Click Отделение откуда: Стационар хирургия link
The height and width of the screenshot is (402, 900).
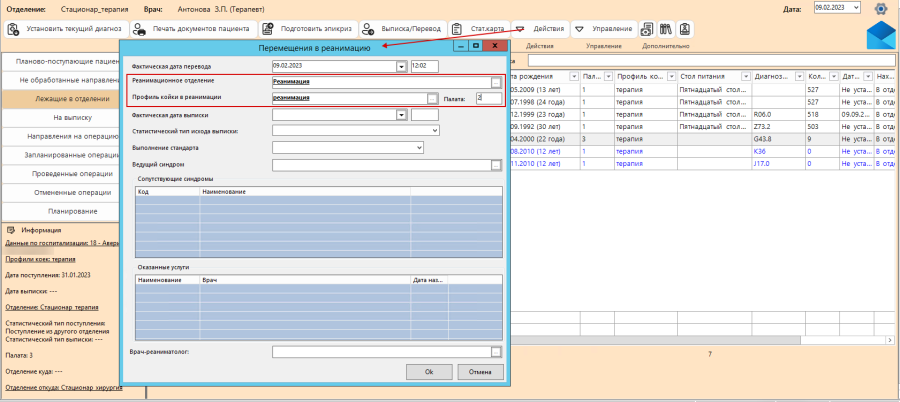pos(62,388)
